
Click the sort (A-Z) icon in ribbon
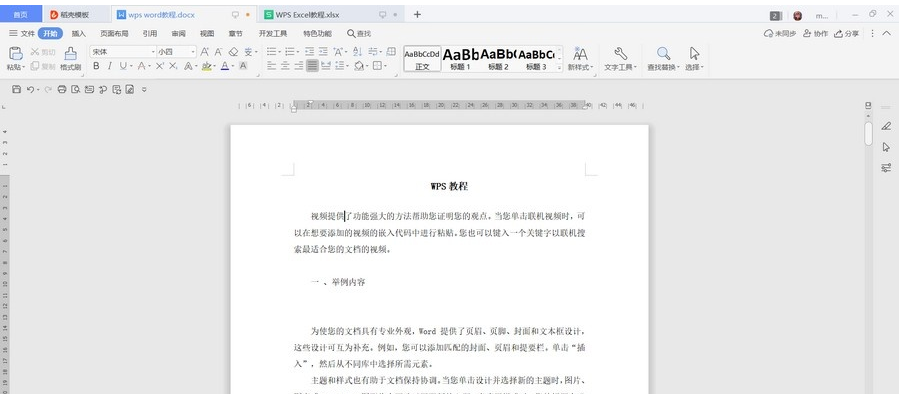point(357,52)
